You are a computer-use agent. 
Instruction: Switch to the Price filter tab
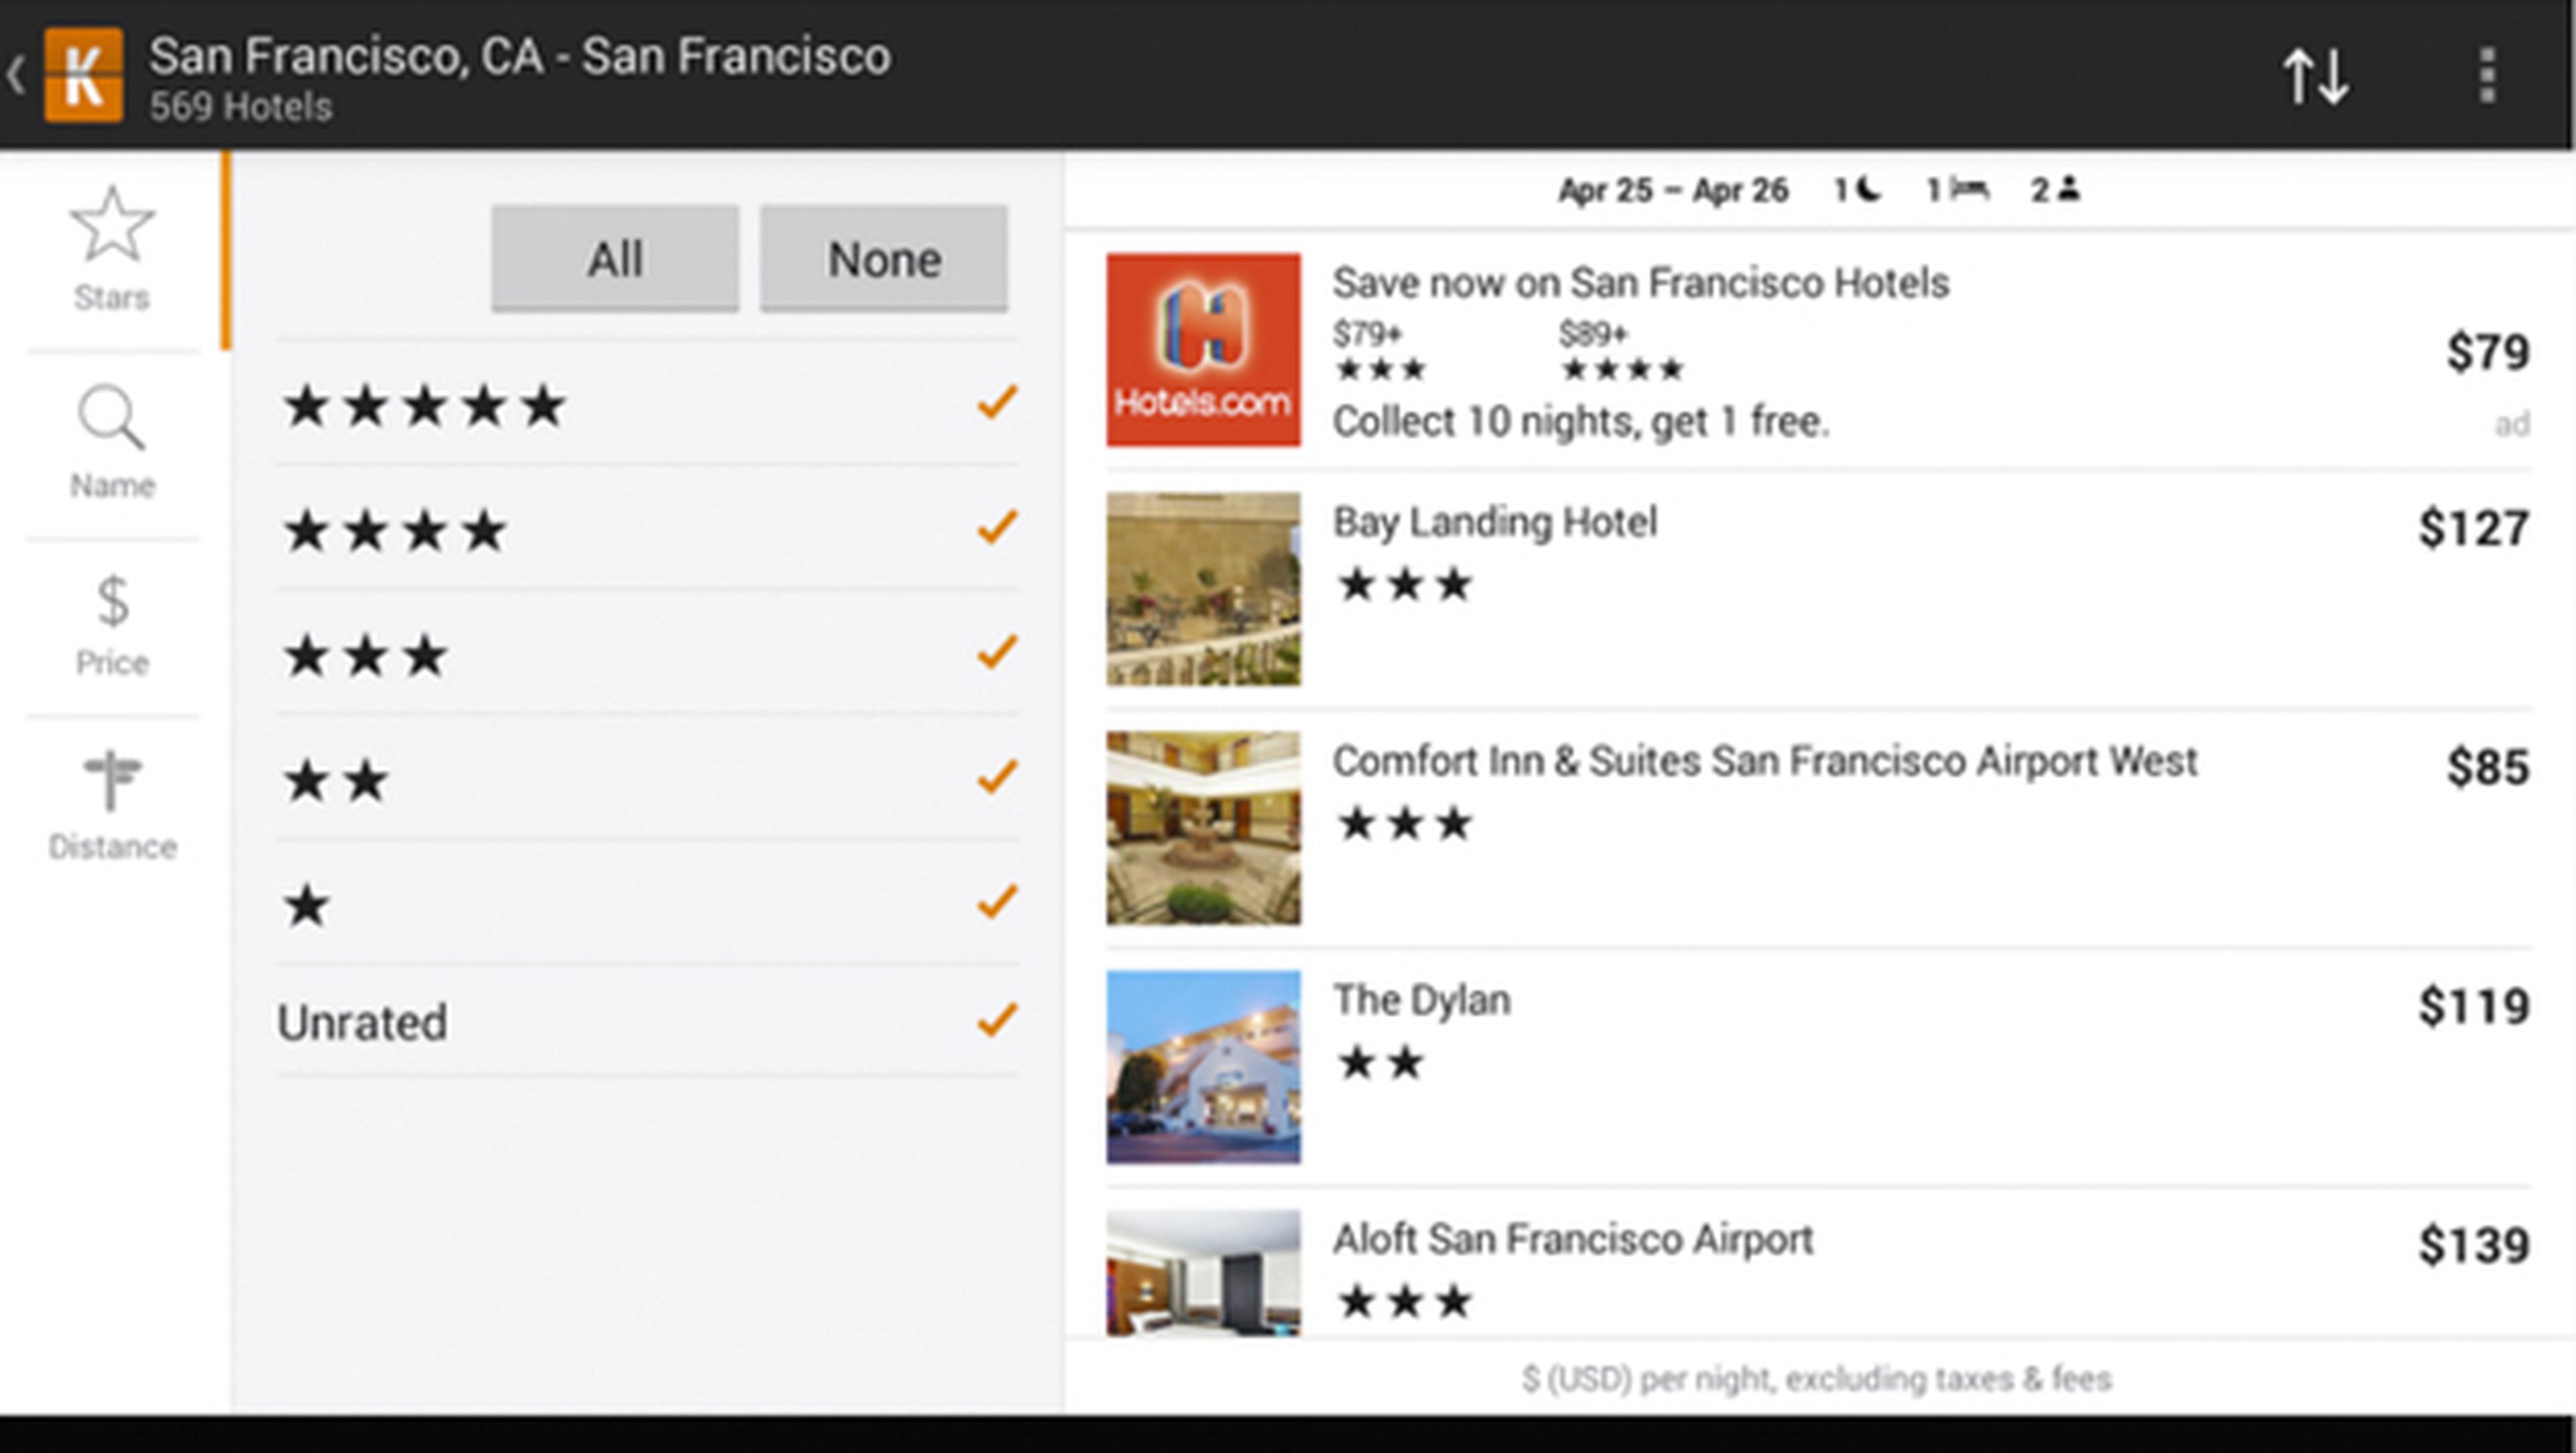(112, 626)
